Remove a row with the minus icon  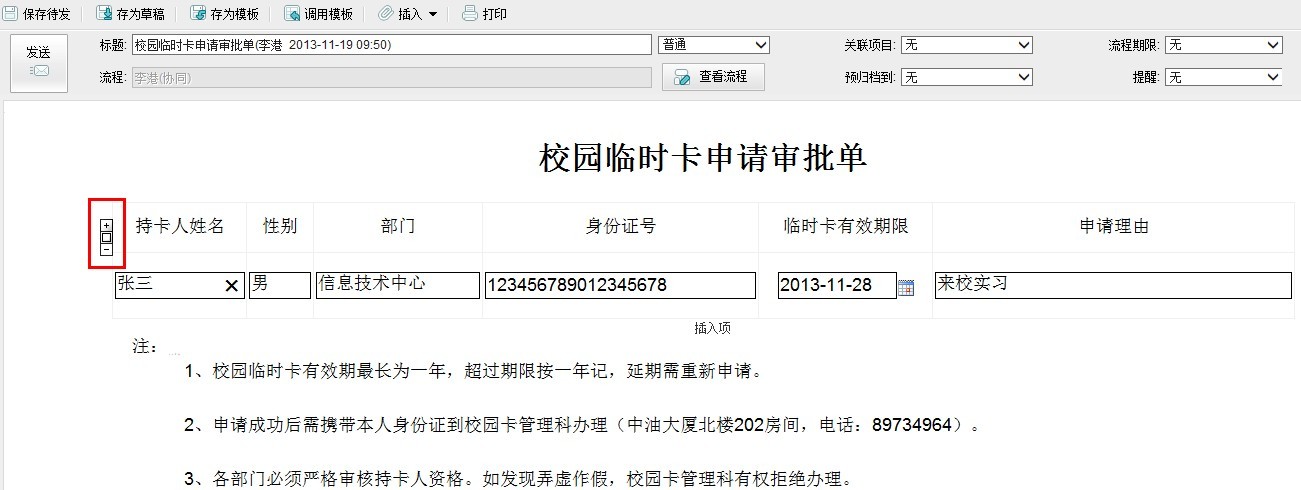[x=107, y=250]
